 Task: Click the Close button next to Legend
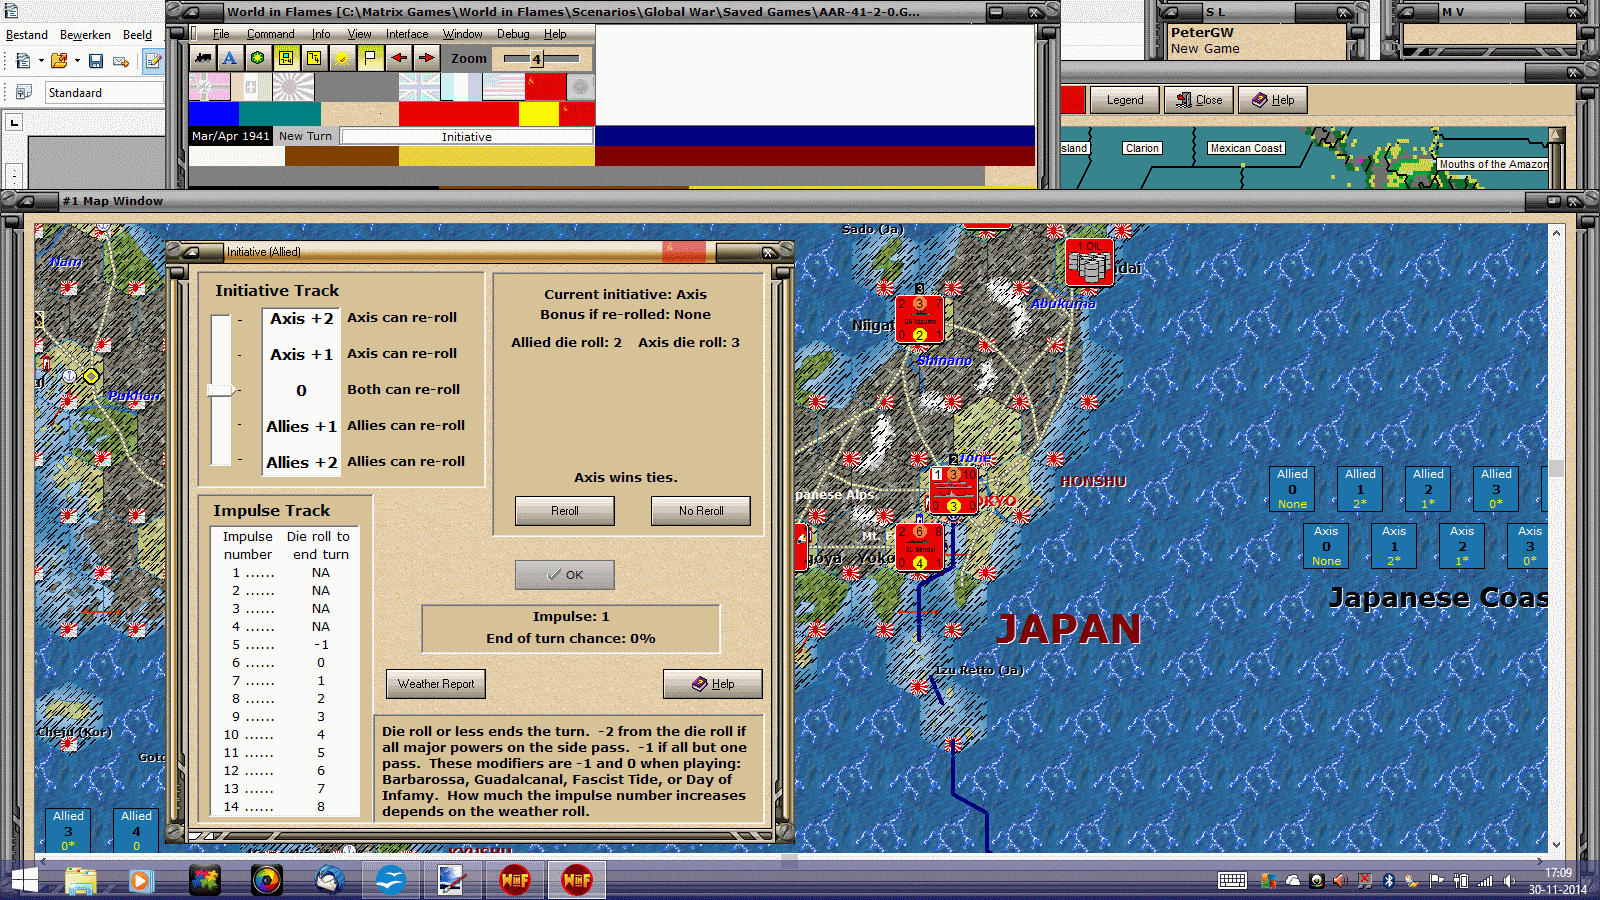tap(1199, 100)
